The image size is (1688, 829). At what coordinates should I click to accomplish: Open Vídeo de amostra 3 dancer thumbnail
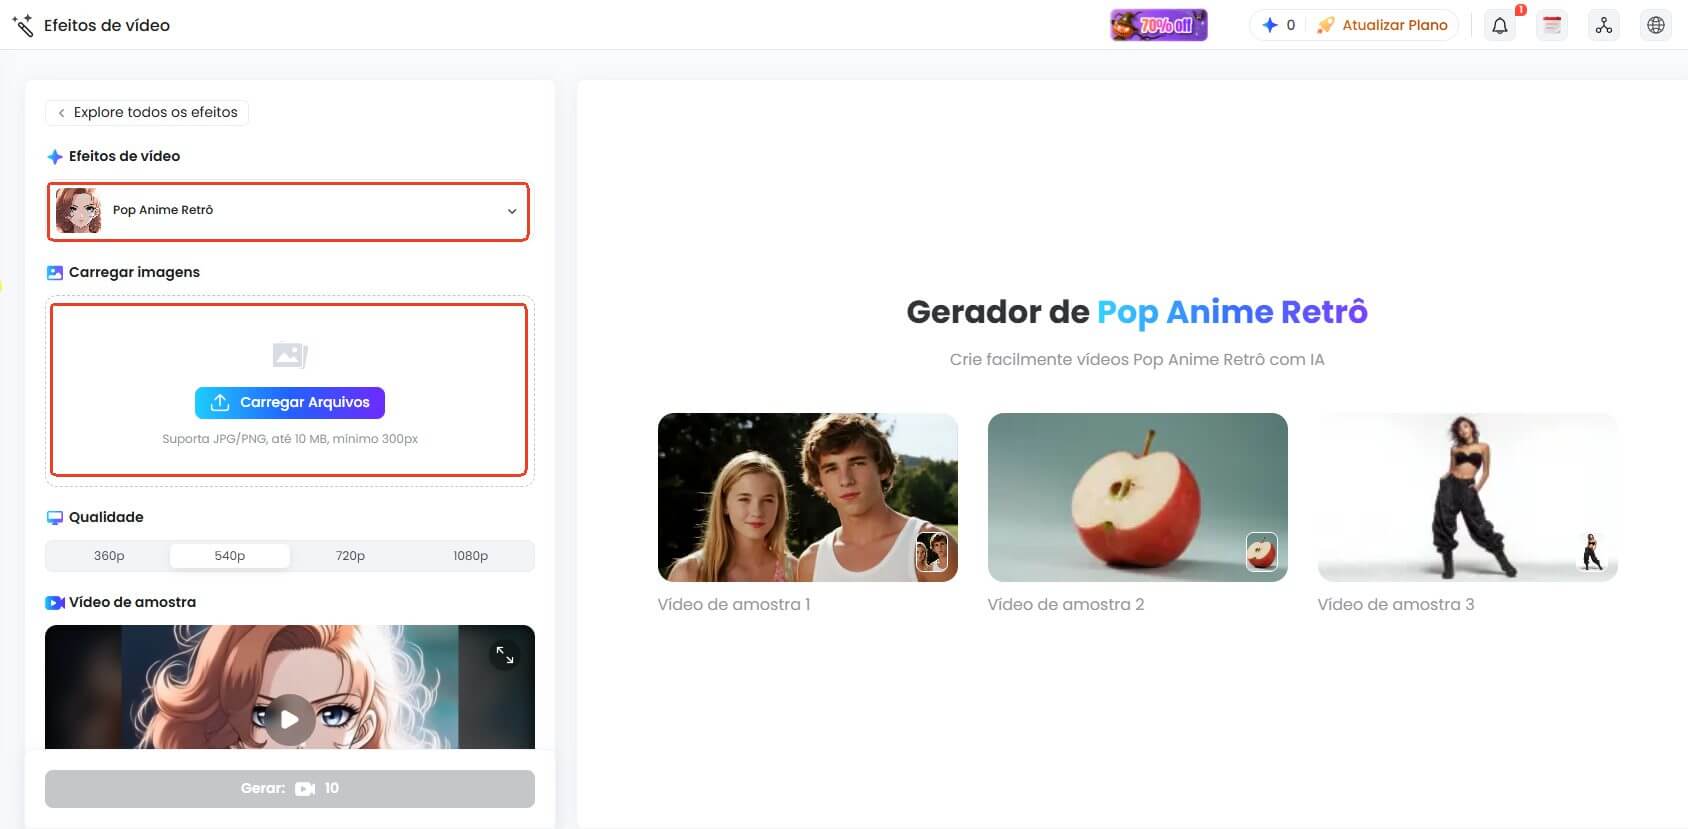[1468, 497]
